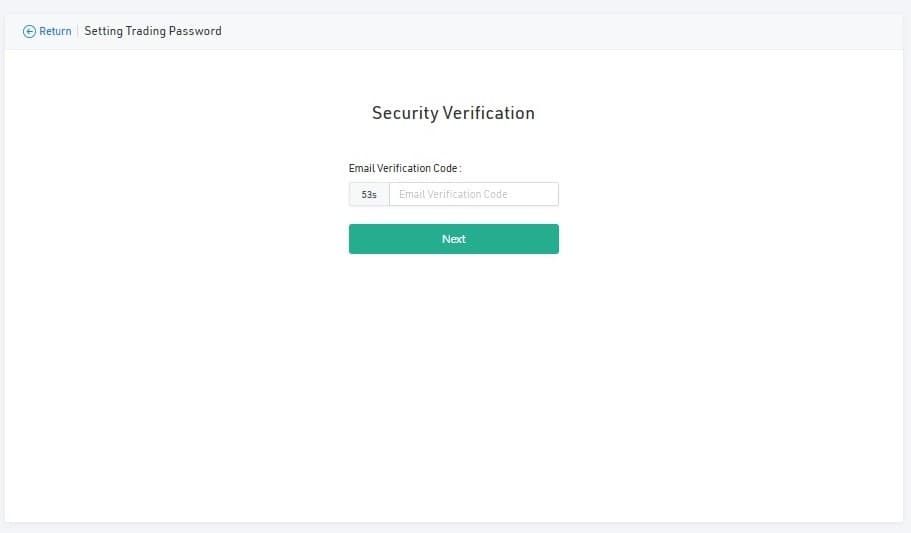
Task: Click the 53s resend countdown button
Action: [369, 194]
